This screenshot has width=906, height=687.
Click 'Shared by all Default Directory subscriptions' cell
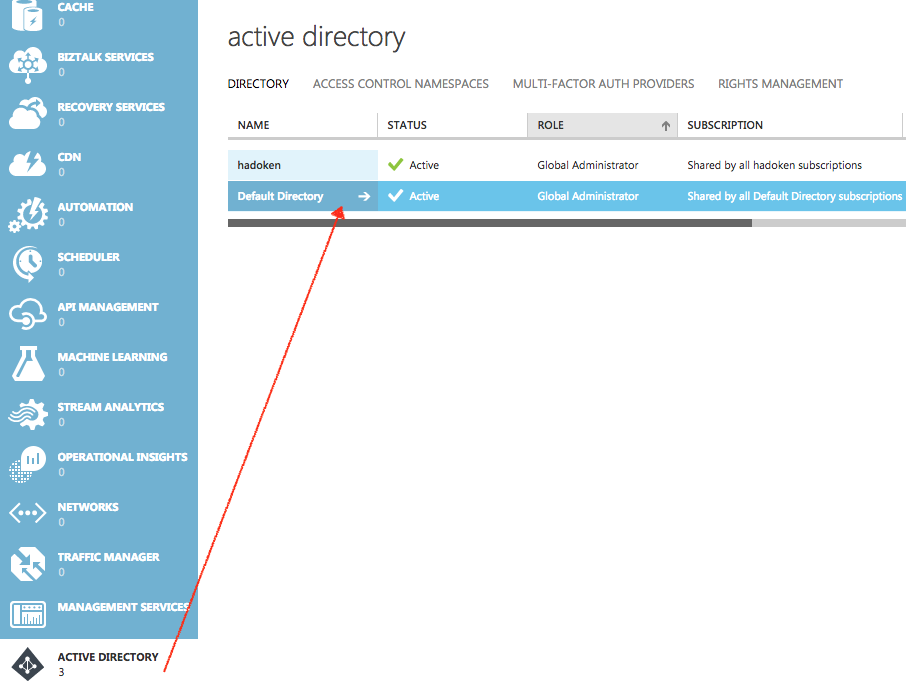pyautogui.click(x=794, y=196)
